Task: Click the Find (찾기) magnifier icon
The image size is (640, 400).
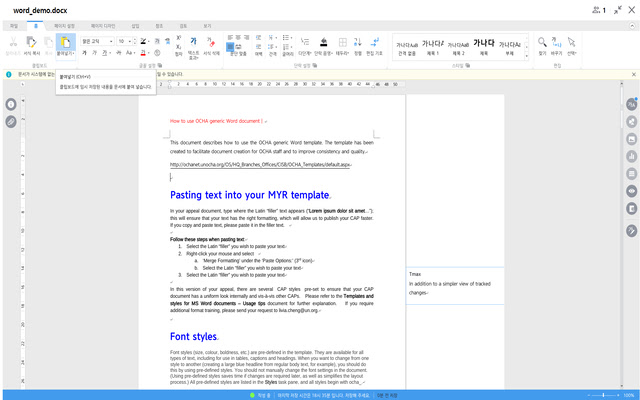Action: 542,43
